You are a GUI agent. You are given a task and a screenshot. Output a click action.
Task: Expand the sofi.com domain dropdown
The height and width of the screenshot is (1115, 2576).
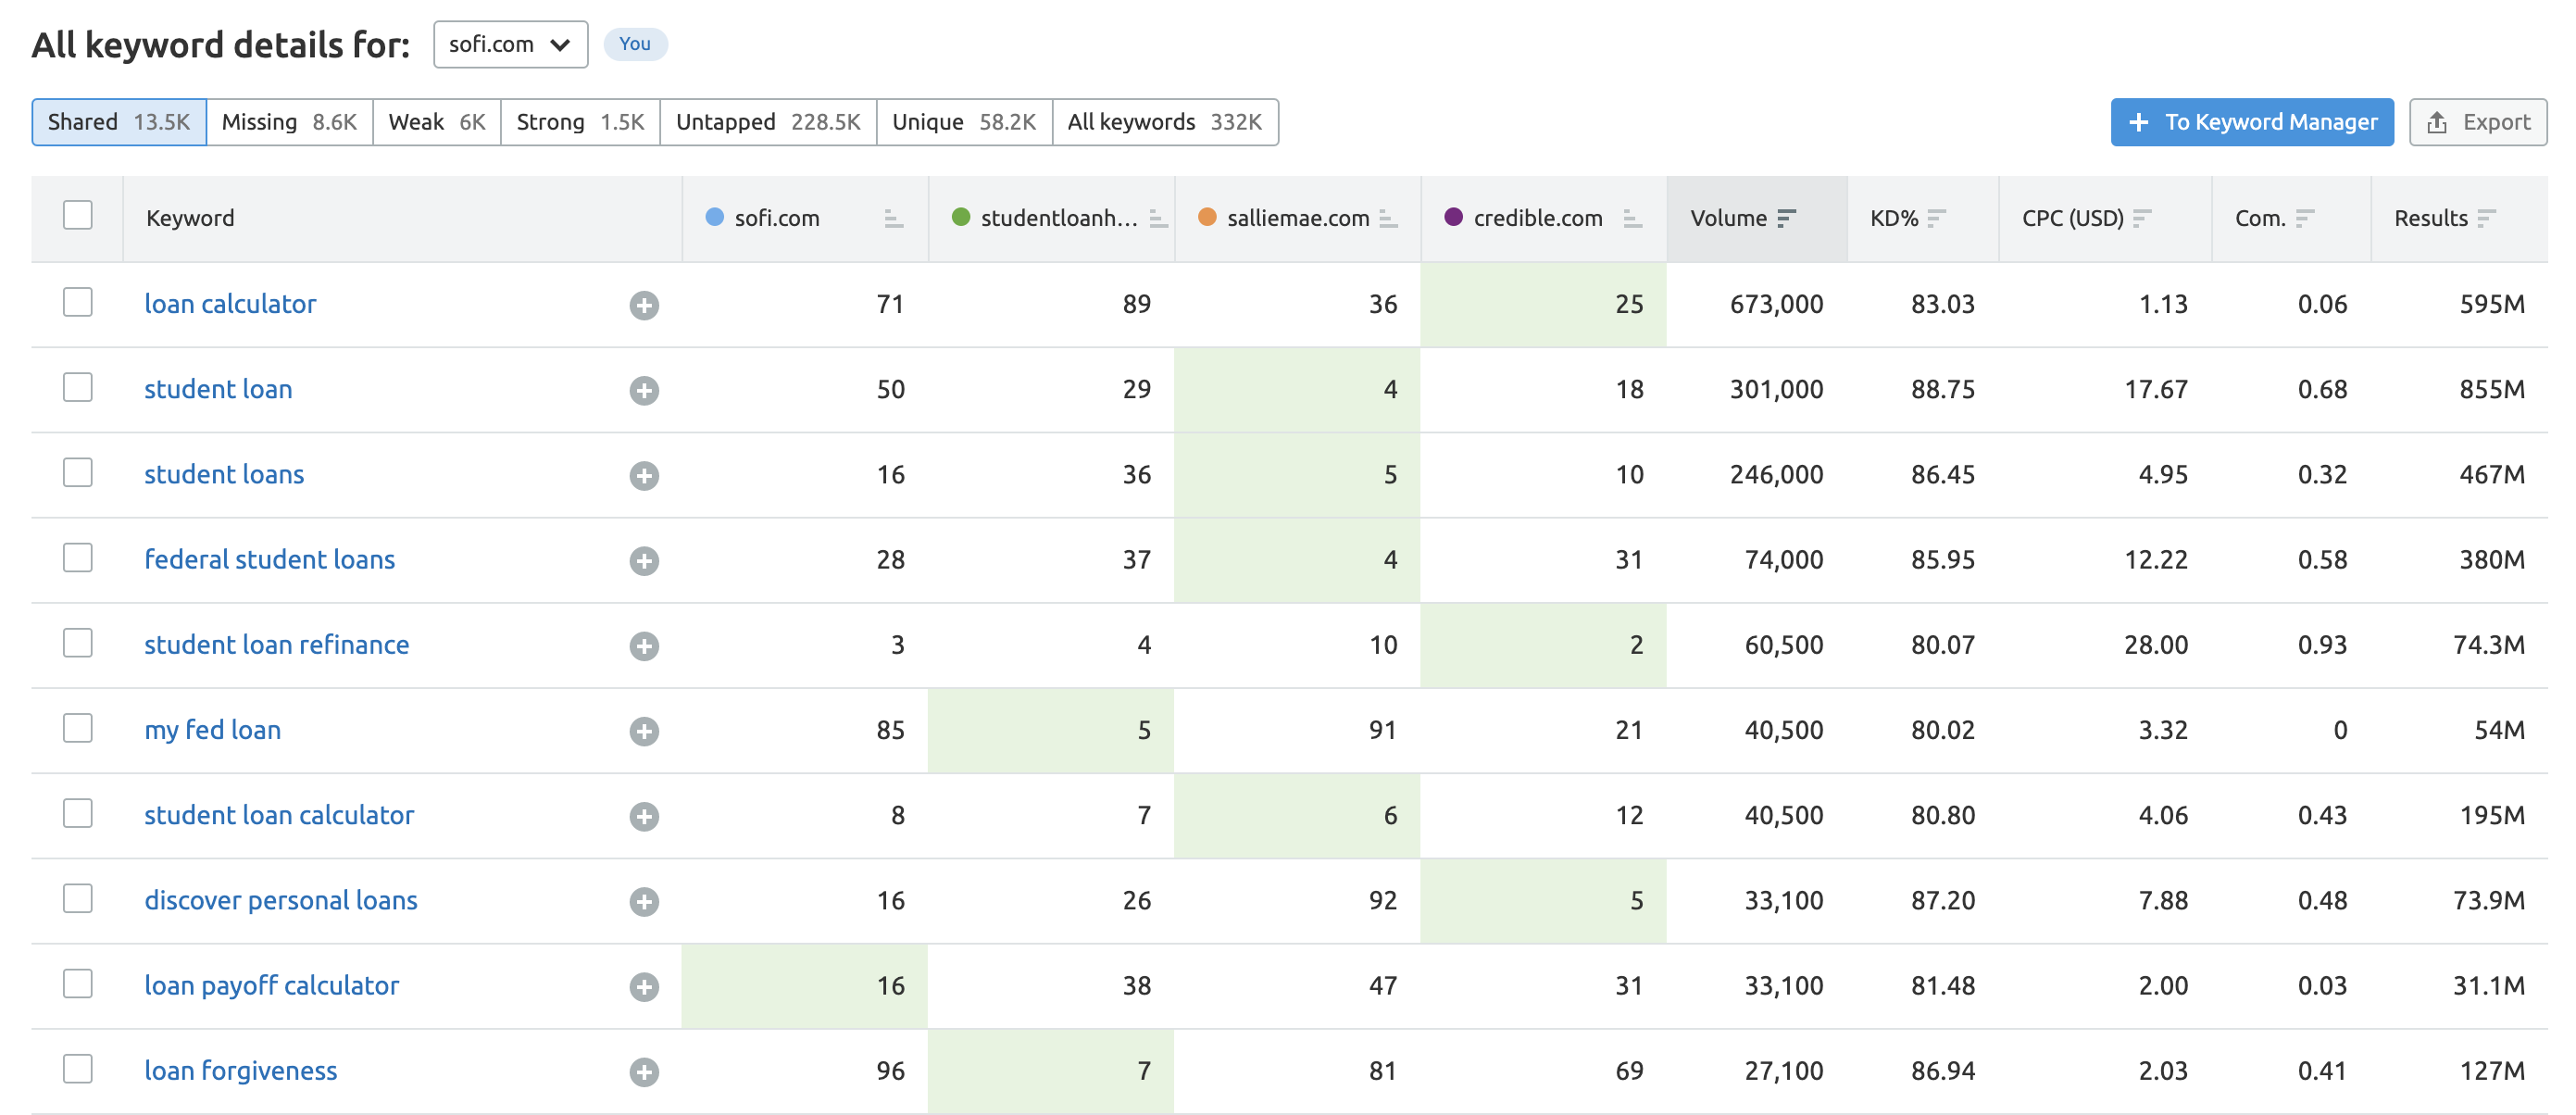[511, 44]
